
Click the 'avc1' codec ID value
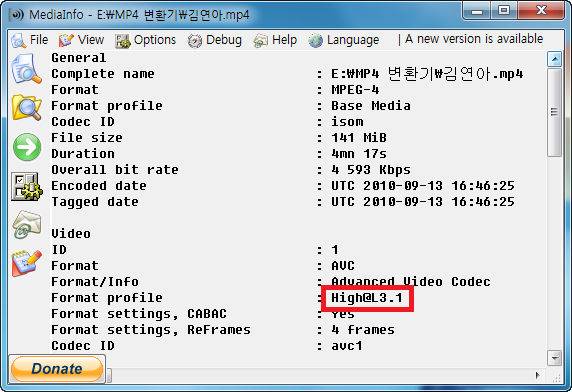click(x=347, y=346)
